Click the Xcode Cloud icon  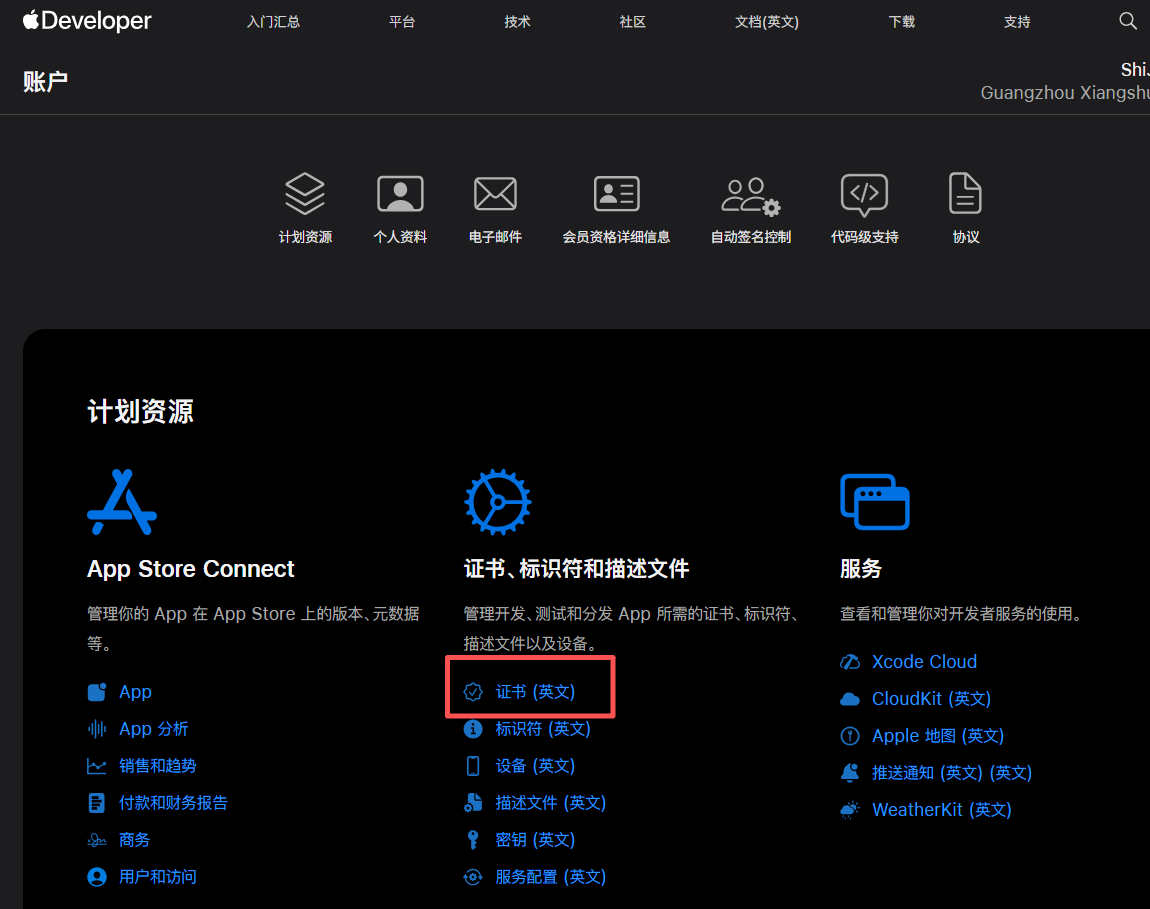point(850,662)
